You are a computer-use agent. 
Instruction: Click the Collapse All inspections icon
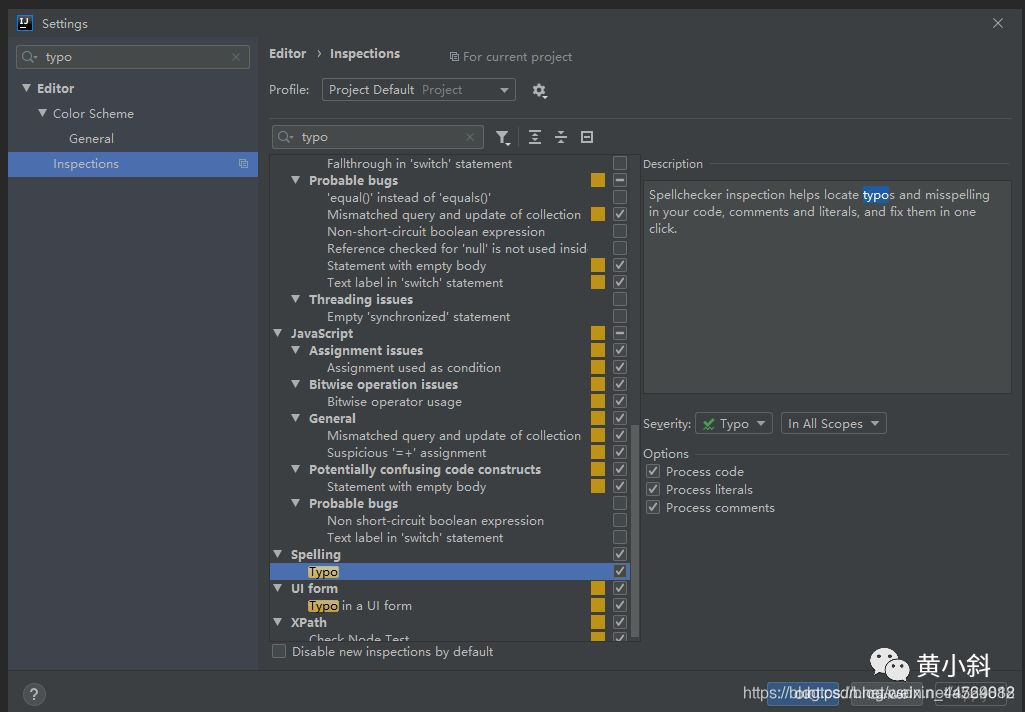click(561, 137)
